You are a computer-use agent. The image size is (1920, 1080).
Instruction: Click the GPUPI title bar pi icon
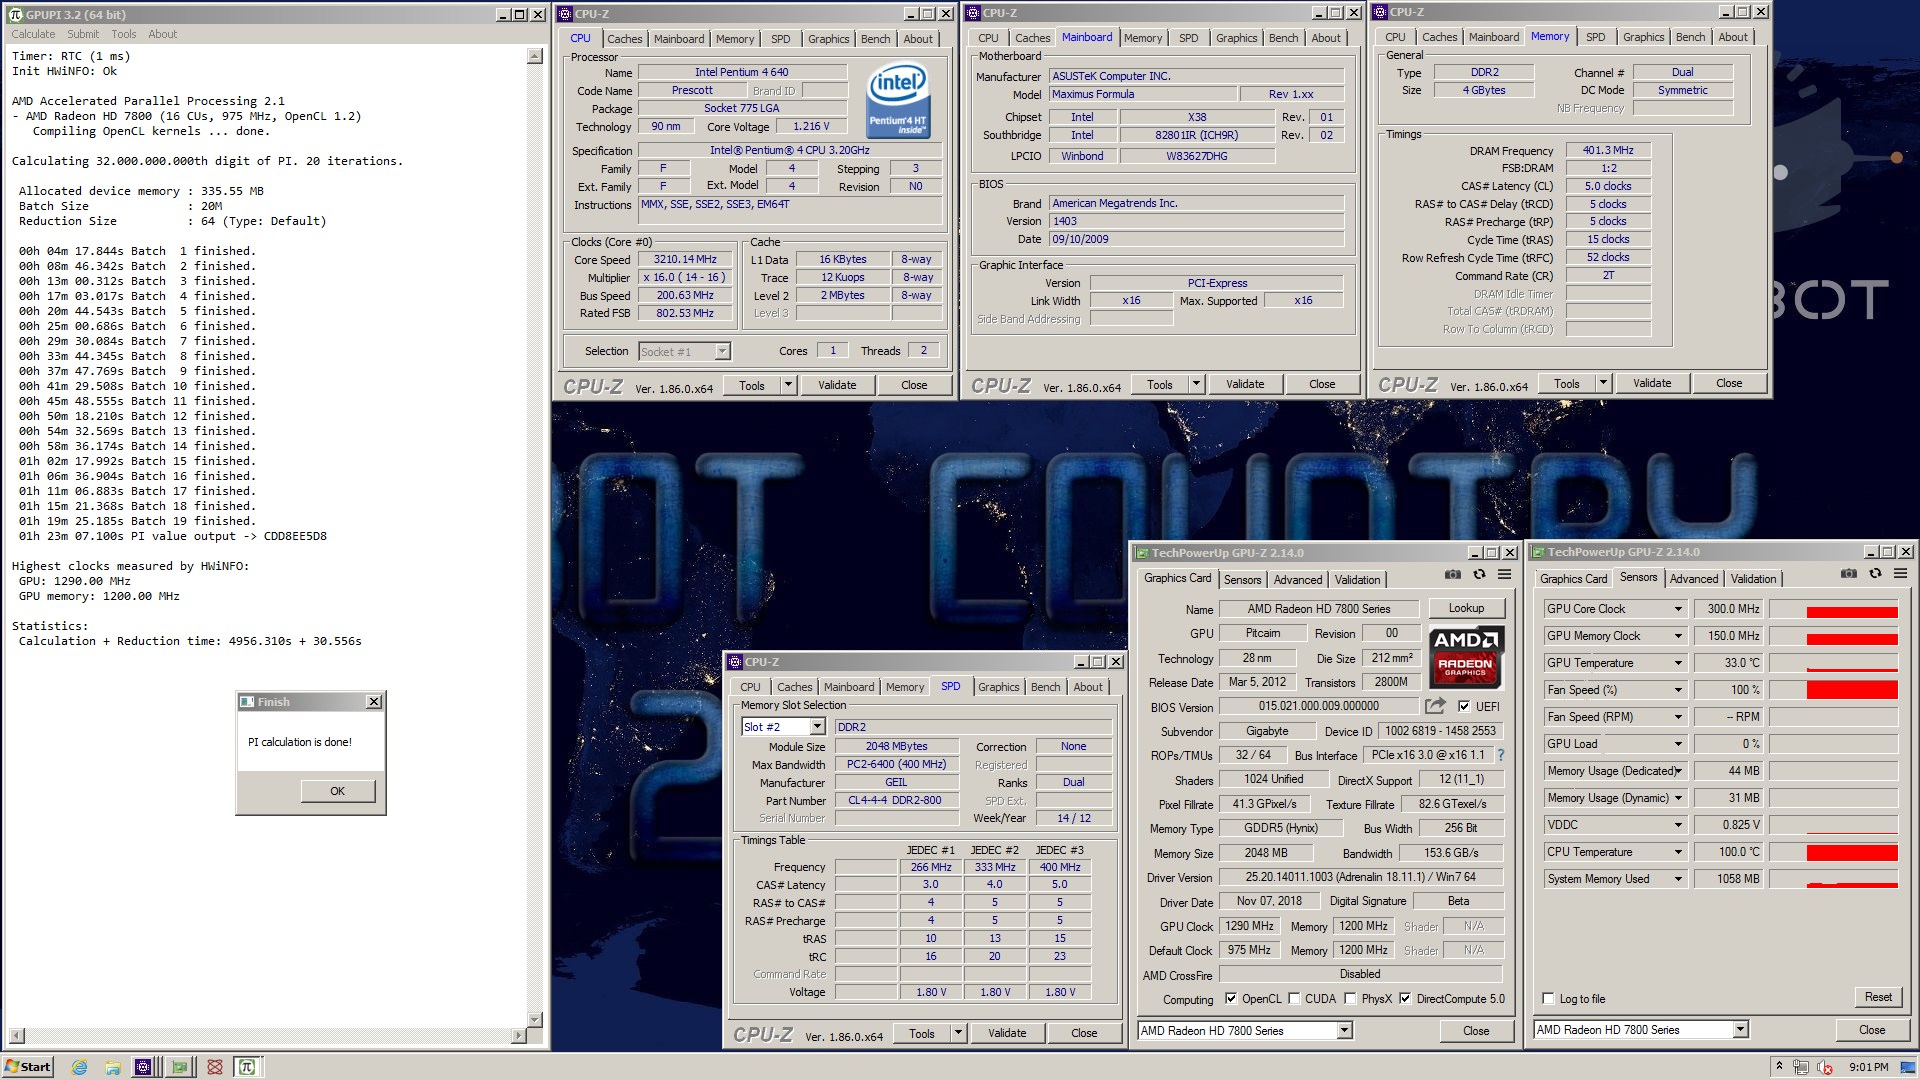click(15, 14)
